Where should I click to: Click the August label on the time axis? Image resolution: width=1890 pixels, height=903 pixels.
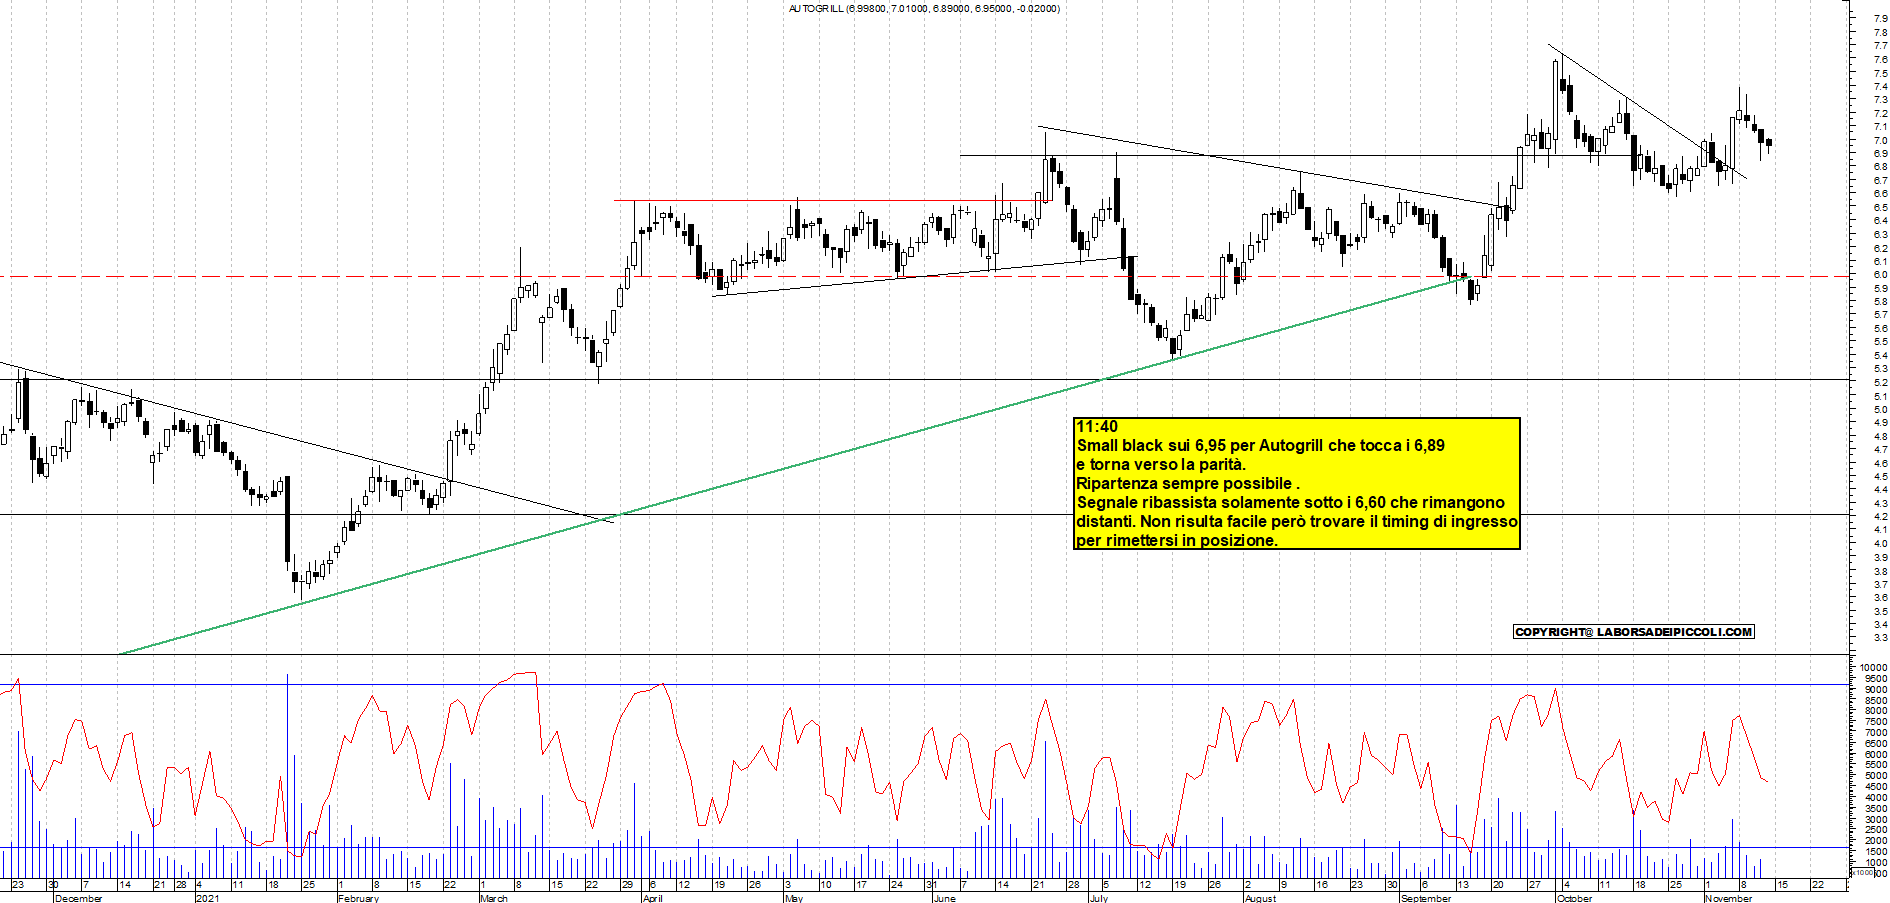(1260, 898)
